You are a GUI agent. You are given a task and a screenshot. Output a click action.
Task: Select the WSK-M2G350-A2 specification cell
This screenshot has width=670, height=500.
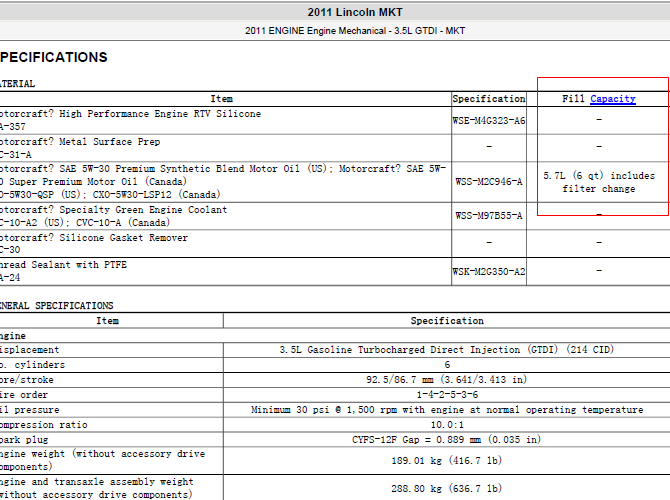click(x=489, y=271)
